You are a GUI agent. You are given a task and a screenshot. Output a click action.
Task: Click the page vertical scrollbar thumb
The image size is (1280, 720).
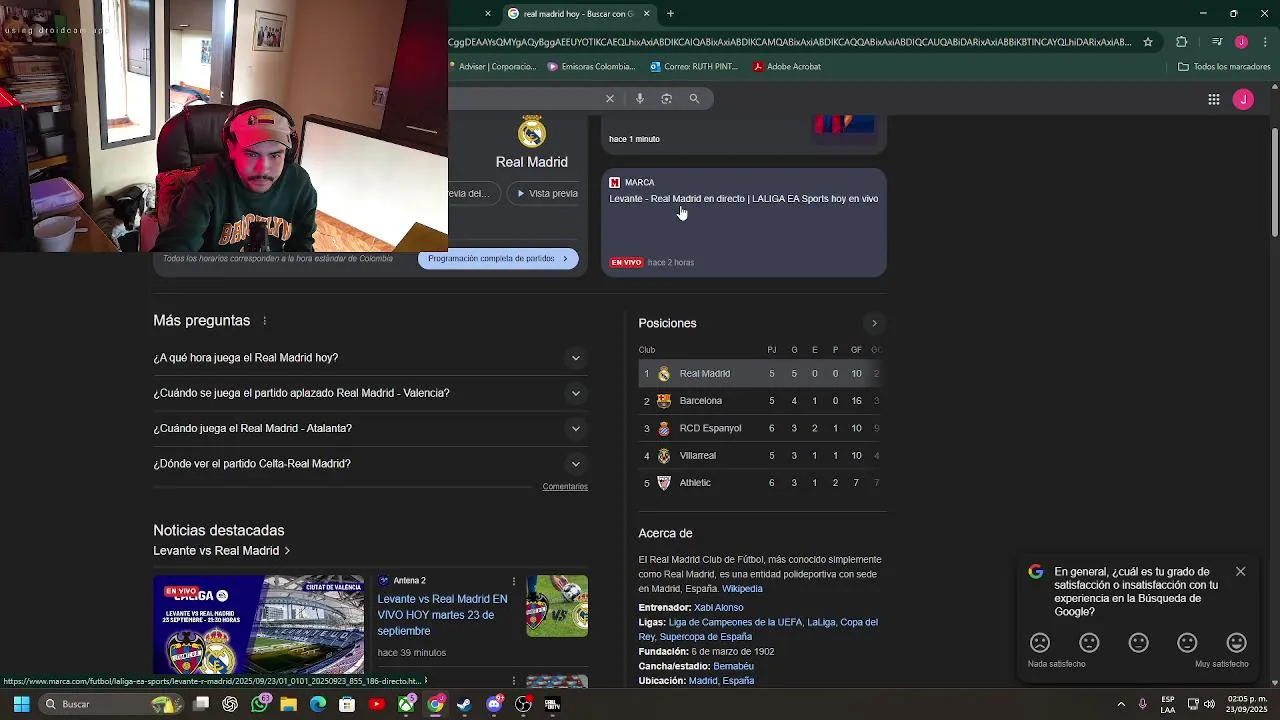1275,183
